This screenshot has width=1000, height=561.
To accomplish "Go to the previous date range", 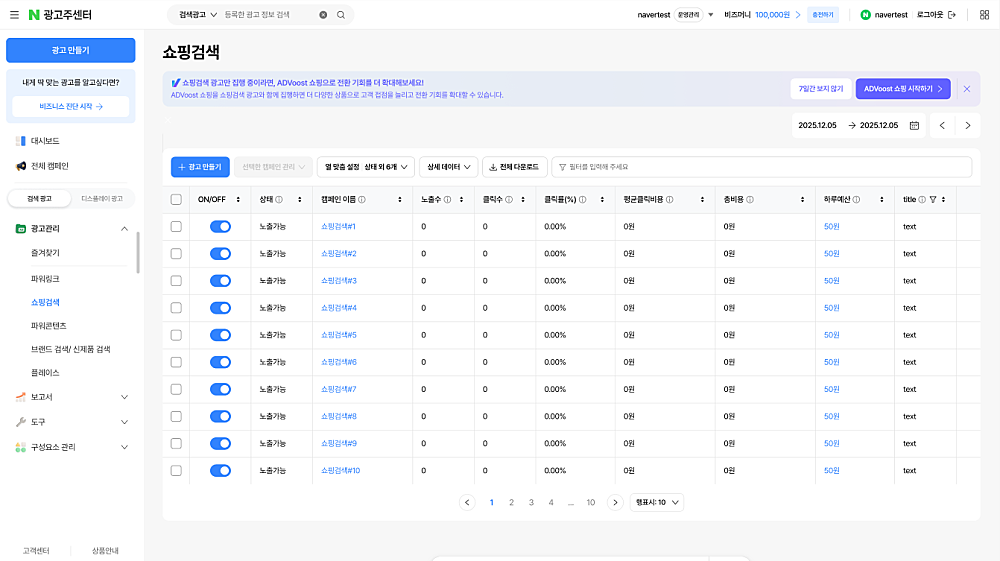I will (x=942, y=126).
